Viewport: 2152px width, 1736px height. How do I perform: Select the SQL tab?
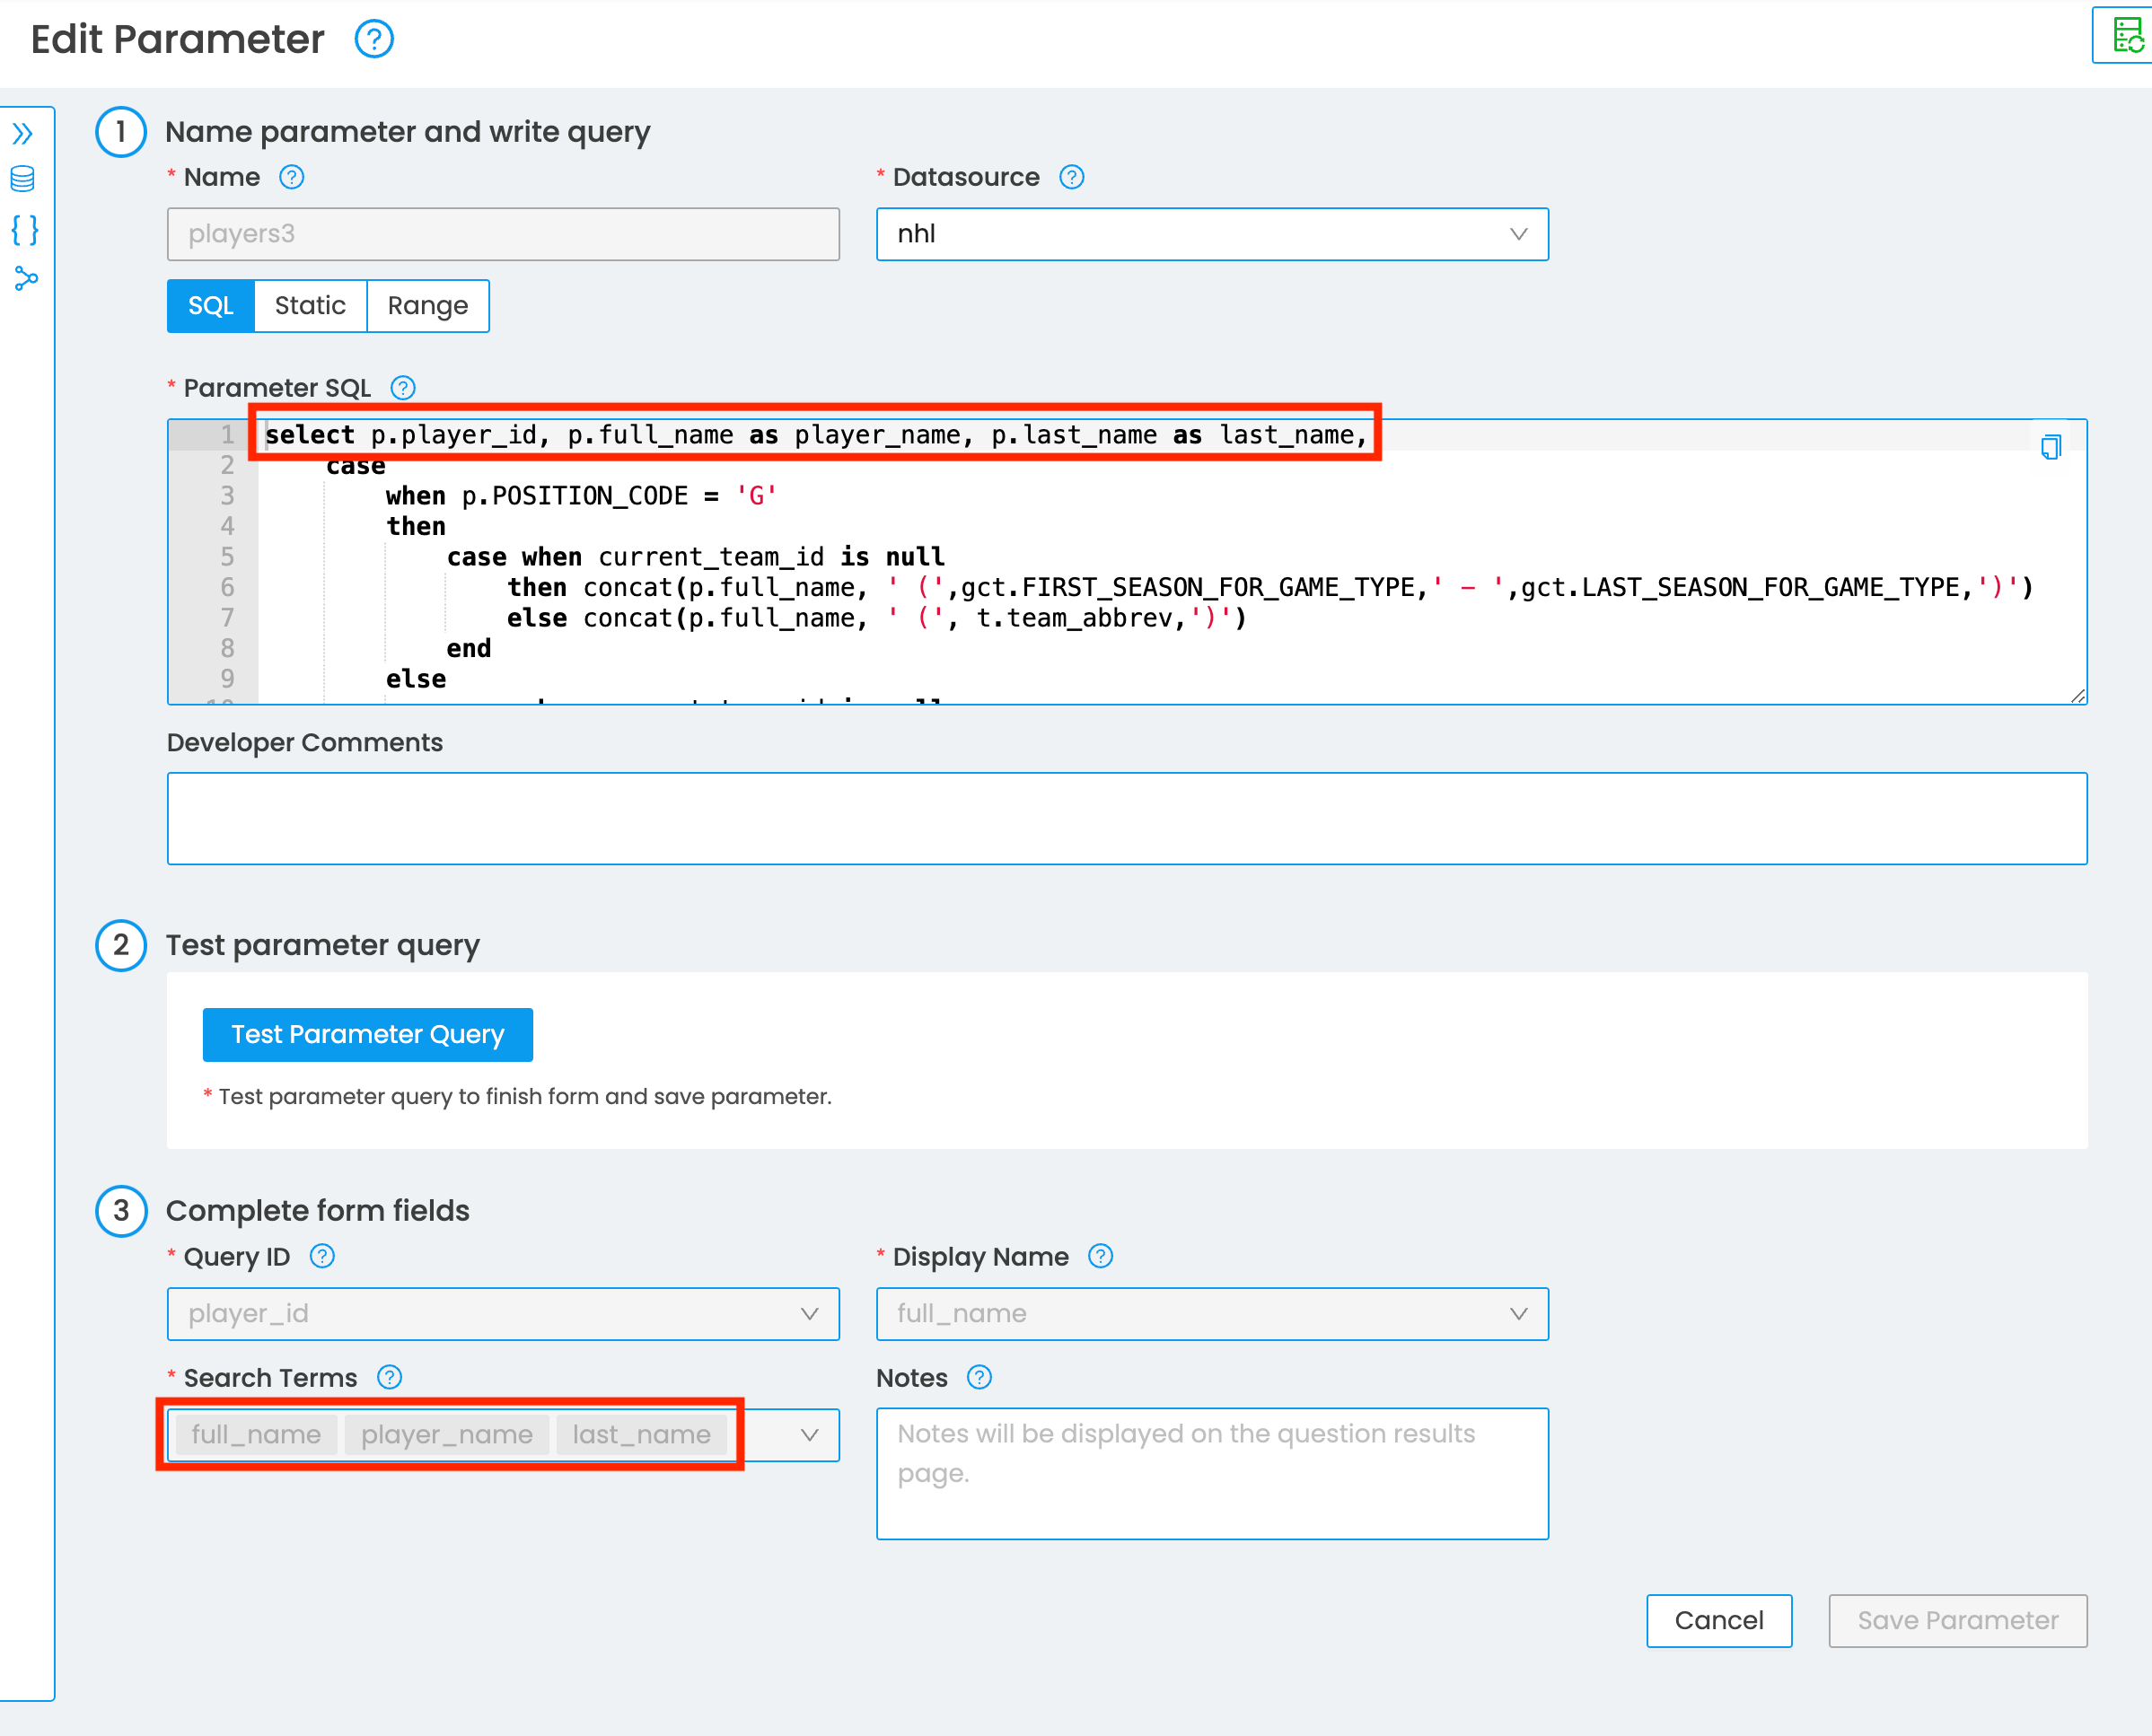click(211, 306)
